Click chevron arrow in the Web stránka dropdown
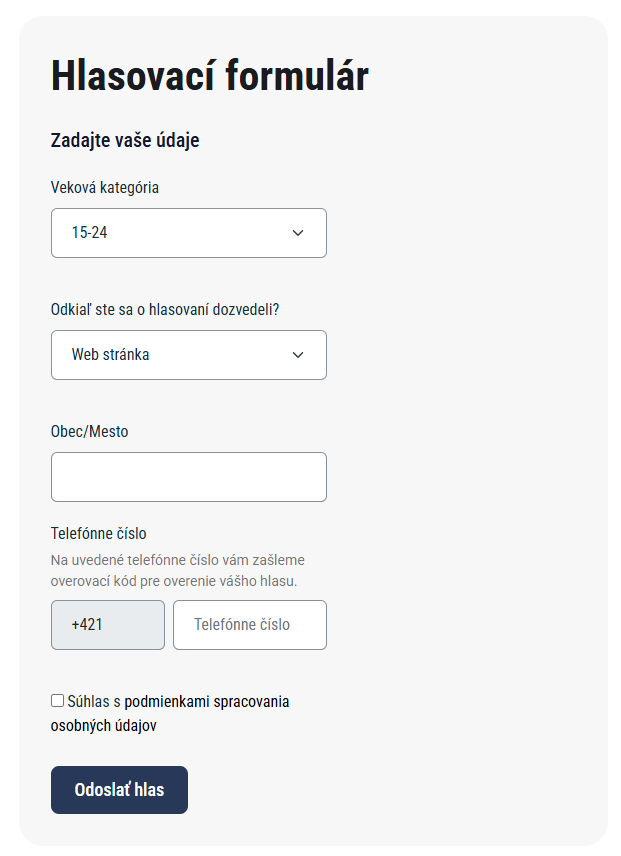This screenshot has width=621, height=856. click(298, 355)
